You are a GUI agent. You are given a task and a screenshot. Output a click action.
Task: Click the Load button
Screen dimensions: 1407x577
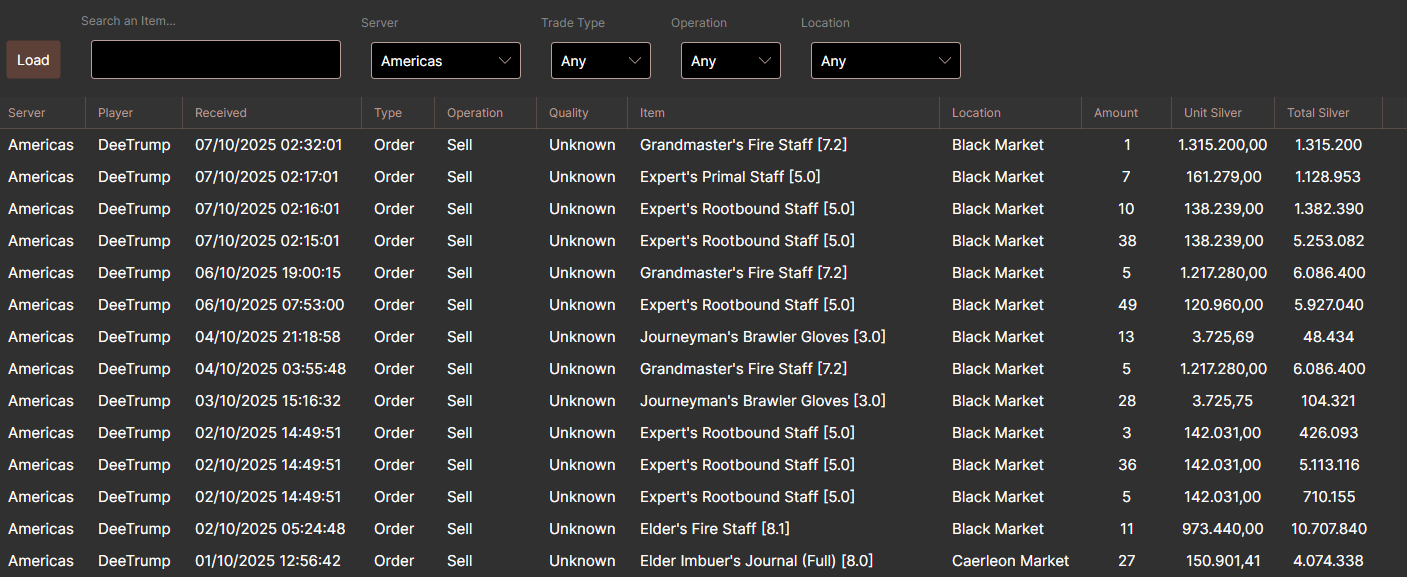tap(33, 60)
